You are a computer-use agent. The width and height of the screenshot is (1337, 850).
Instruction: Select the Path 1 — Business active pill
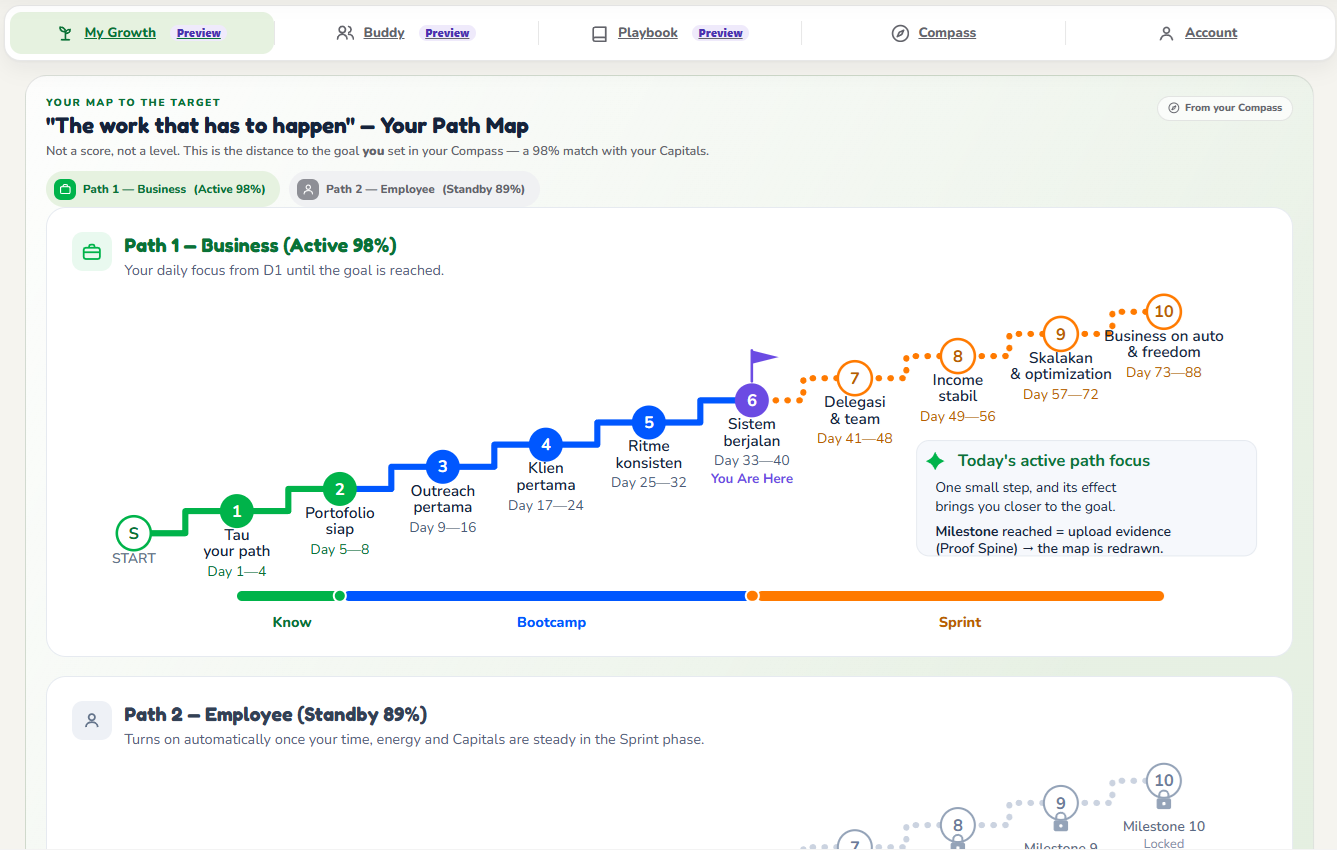click(163, 189)
